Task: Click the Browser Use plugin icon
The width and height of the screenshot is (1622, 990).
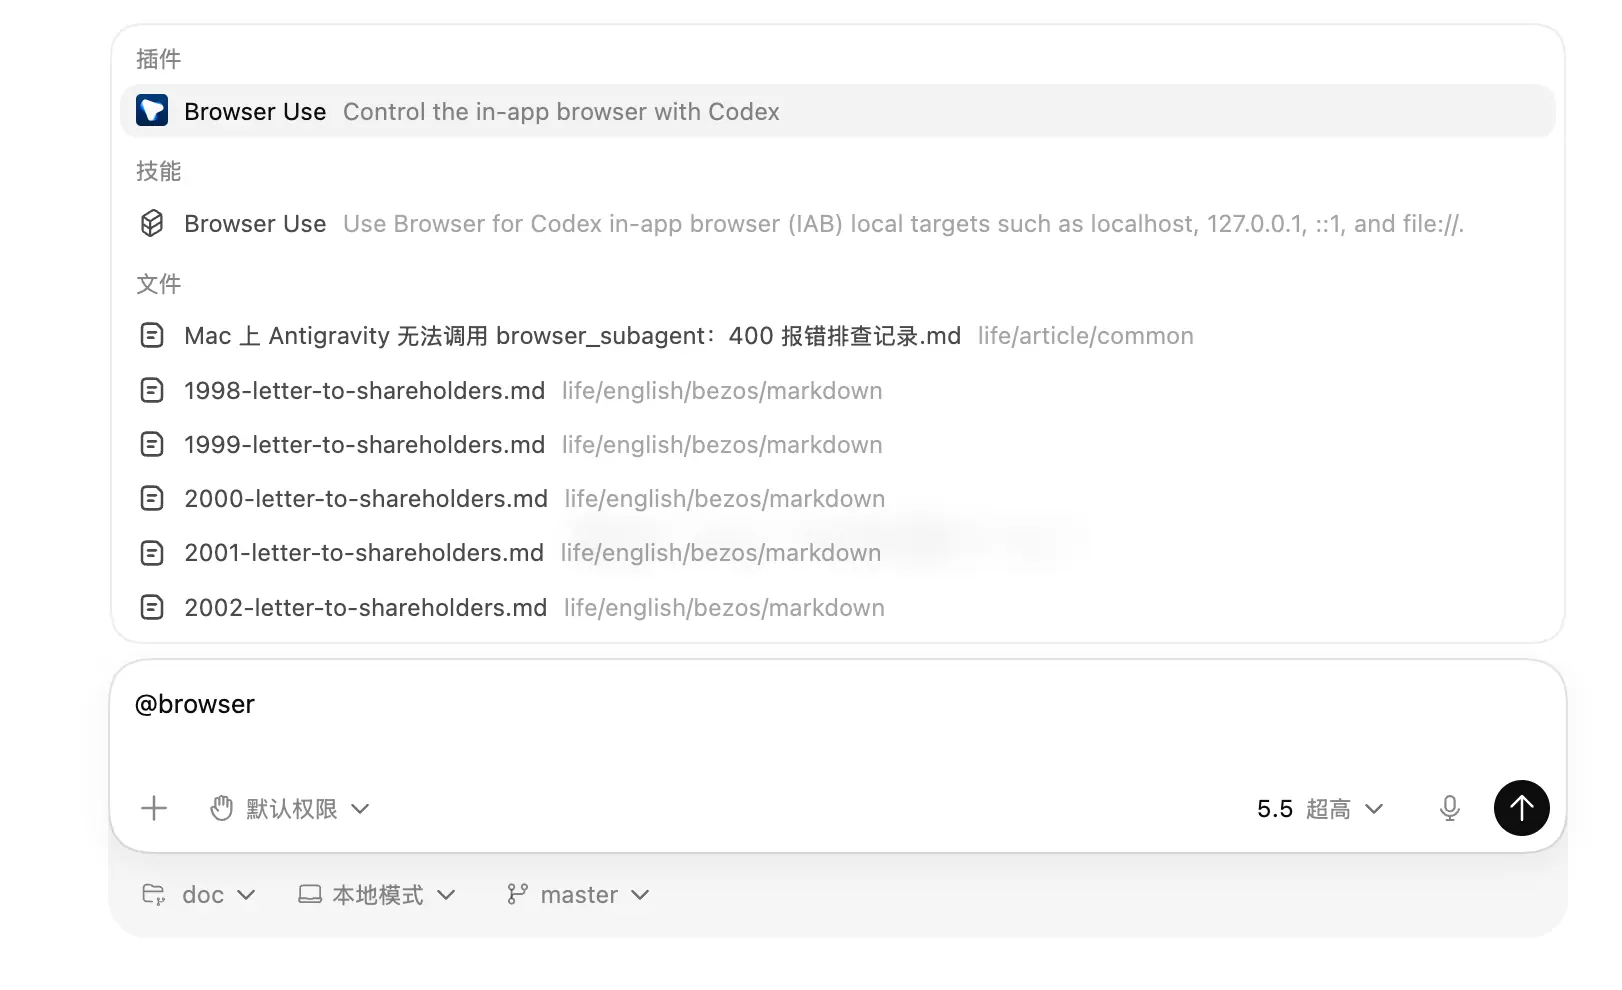Action: click(152, 111)
